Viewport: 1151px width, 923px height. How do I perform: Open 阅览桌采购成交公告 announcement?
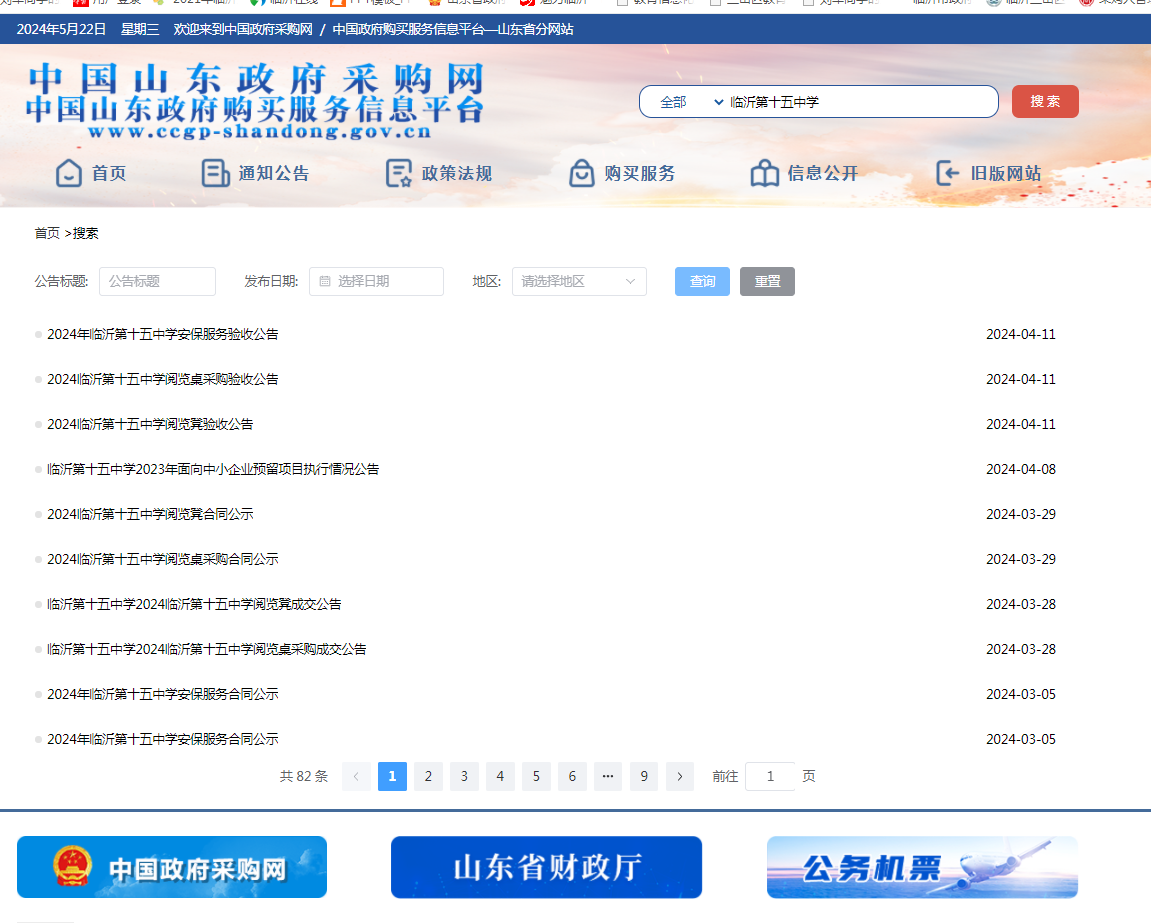pyautogui.click(x=207, y=649)
